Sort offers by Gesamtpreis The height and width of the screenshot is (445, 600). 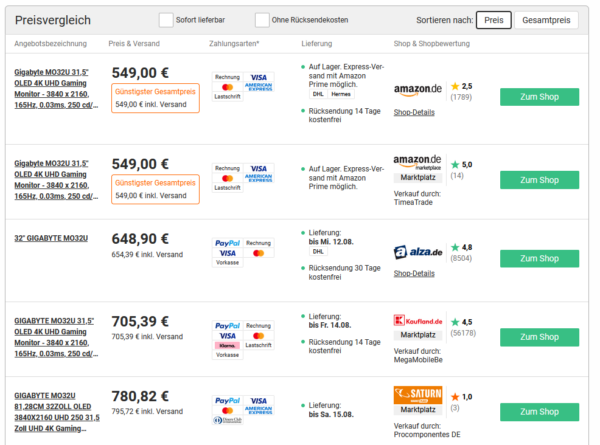546,20
